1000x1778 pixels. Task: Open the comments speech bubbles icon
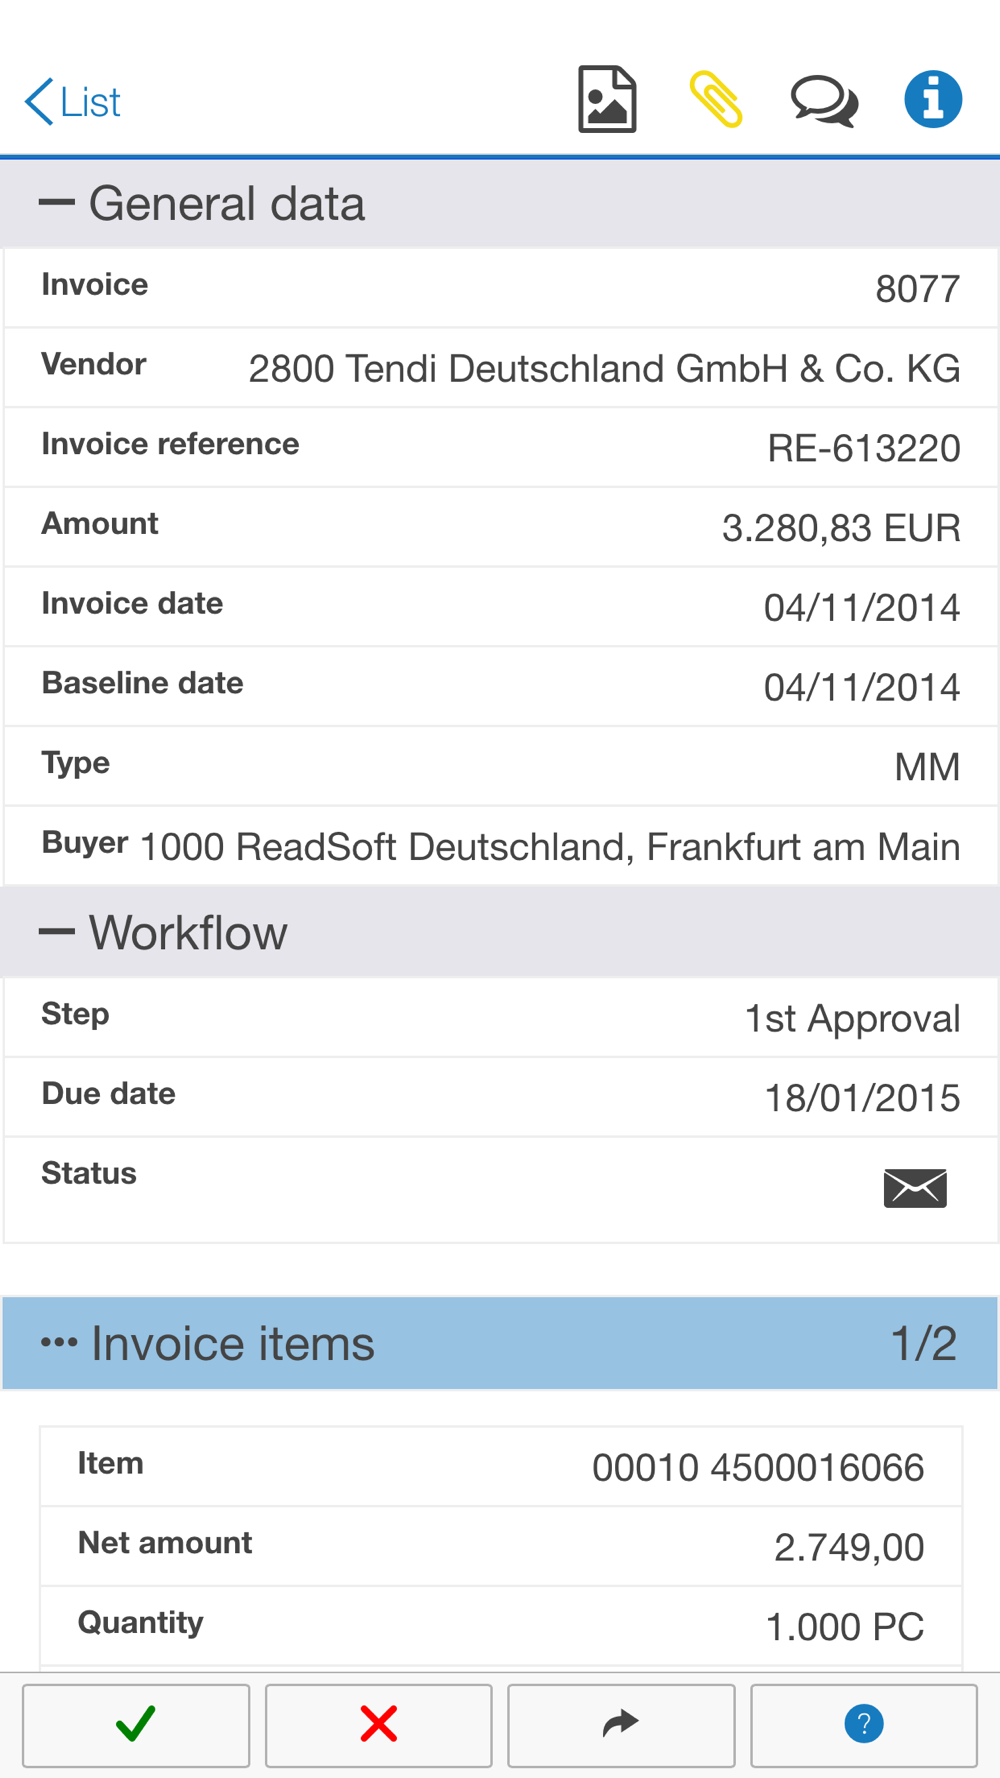[x=824, y=101]
